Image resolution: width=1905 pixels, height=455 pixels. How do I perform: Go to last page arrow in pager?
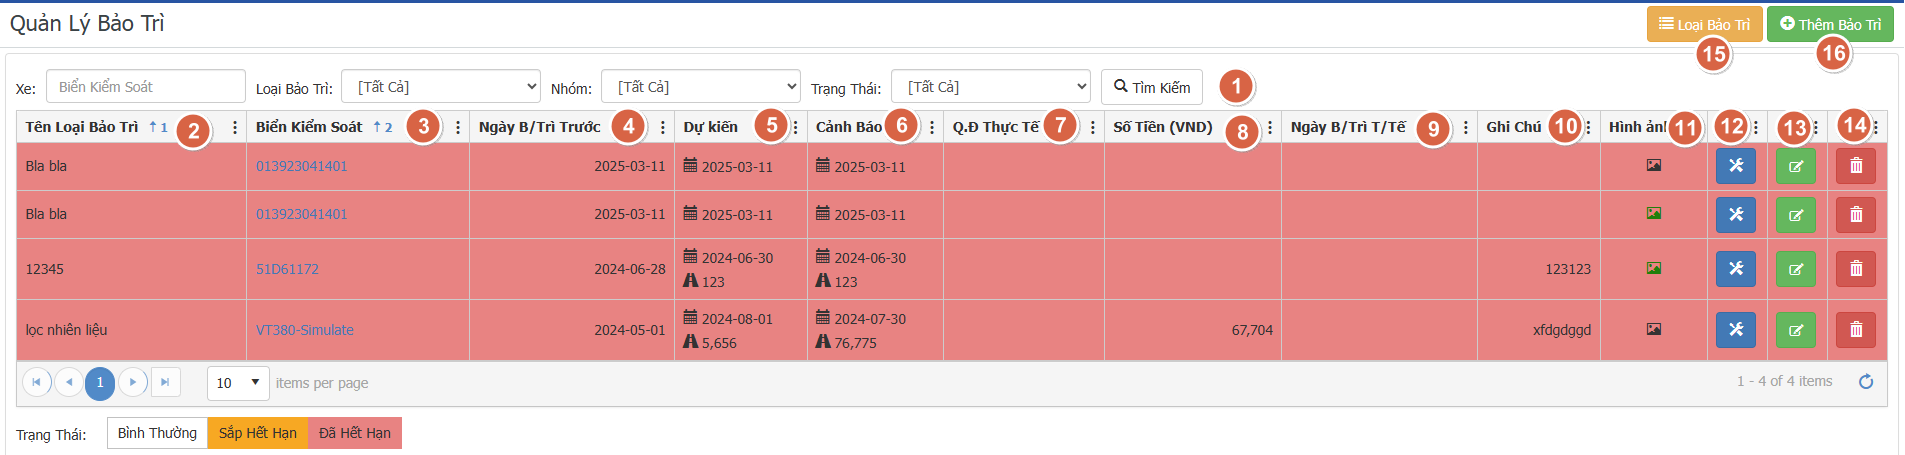coord(165,382)
